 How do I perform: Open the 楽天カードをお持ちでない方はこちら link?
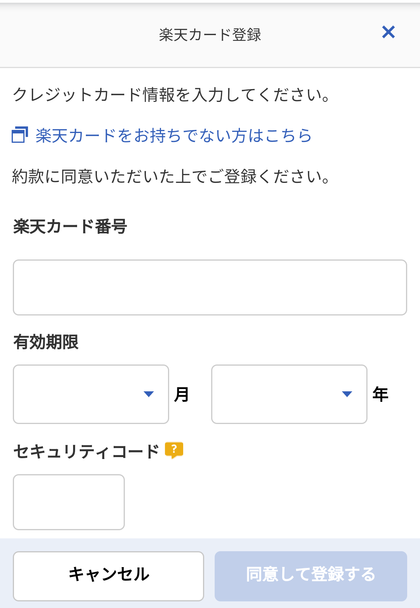[x=174, y=135]
